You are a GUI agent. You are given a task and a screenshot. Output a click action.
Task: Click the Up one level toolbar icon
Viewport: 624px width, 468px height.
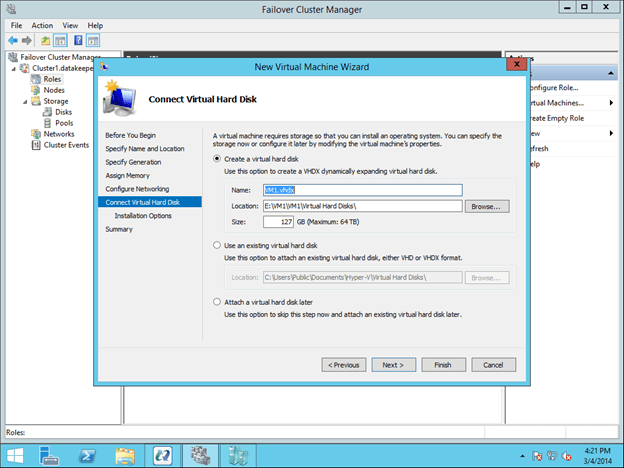tap(45, 39)
